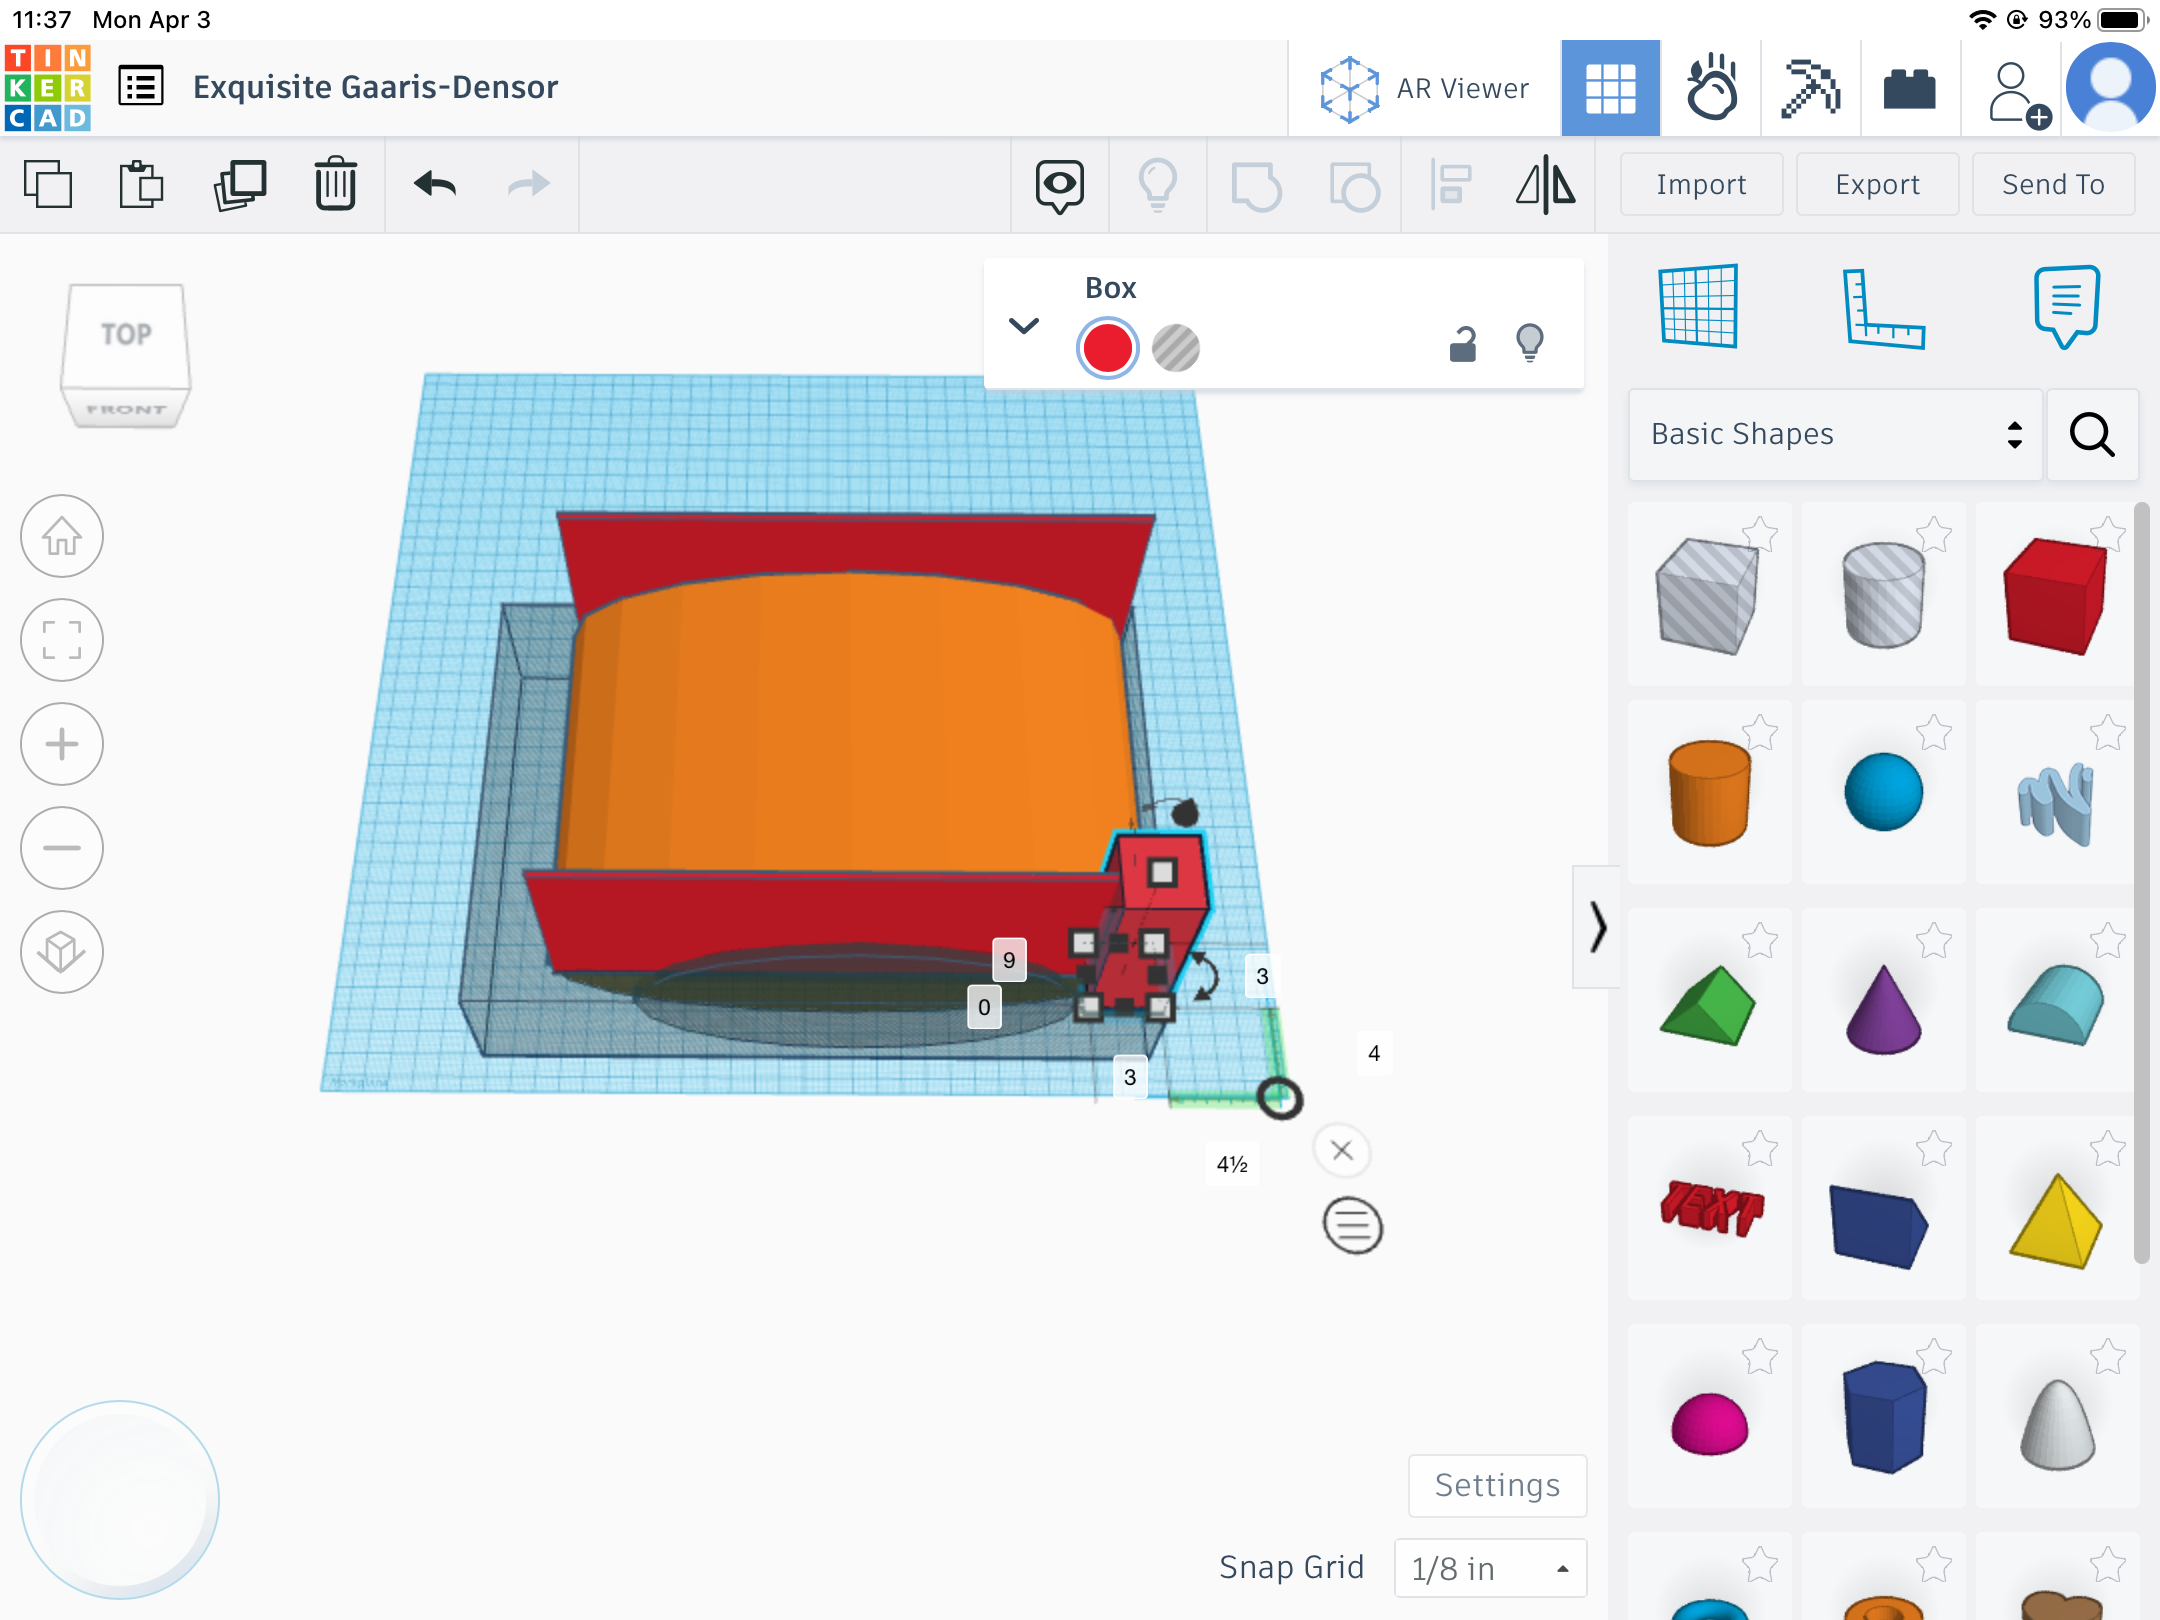Screen dimensions: 2160x1620
Task: Open AR Viewer
Action: [1425, 88]
